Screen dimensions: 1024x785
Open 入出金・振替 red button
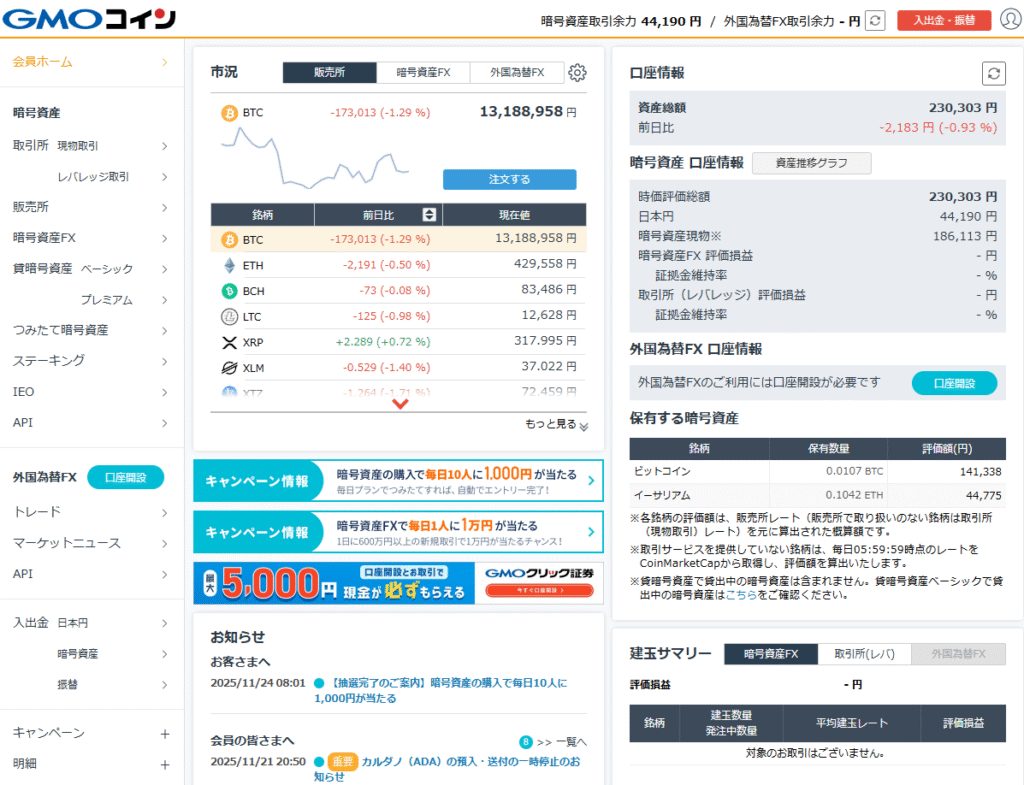(944, 20)
